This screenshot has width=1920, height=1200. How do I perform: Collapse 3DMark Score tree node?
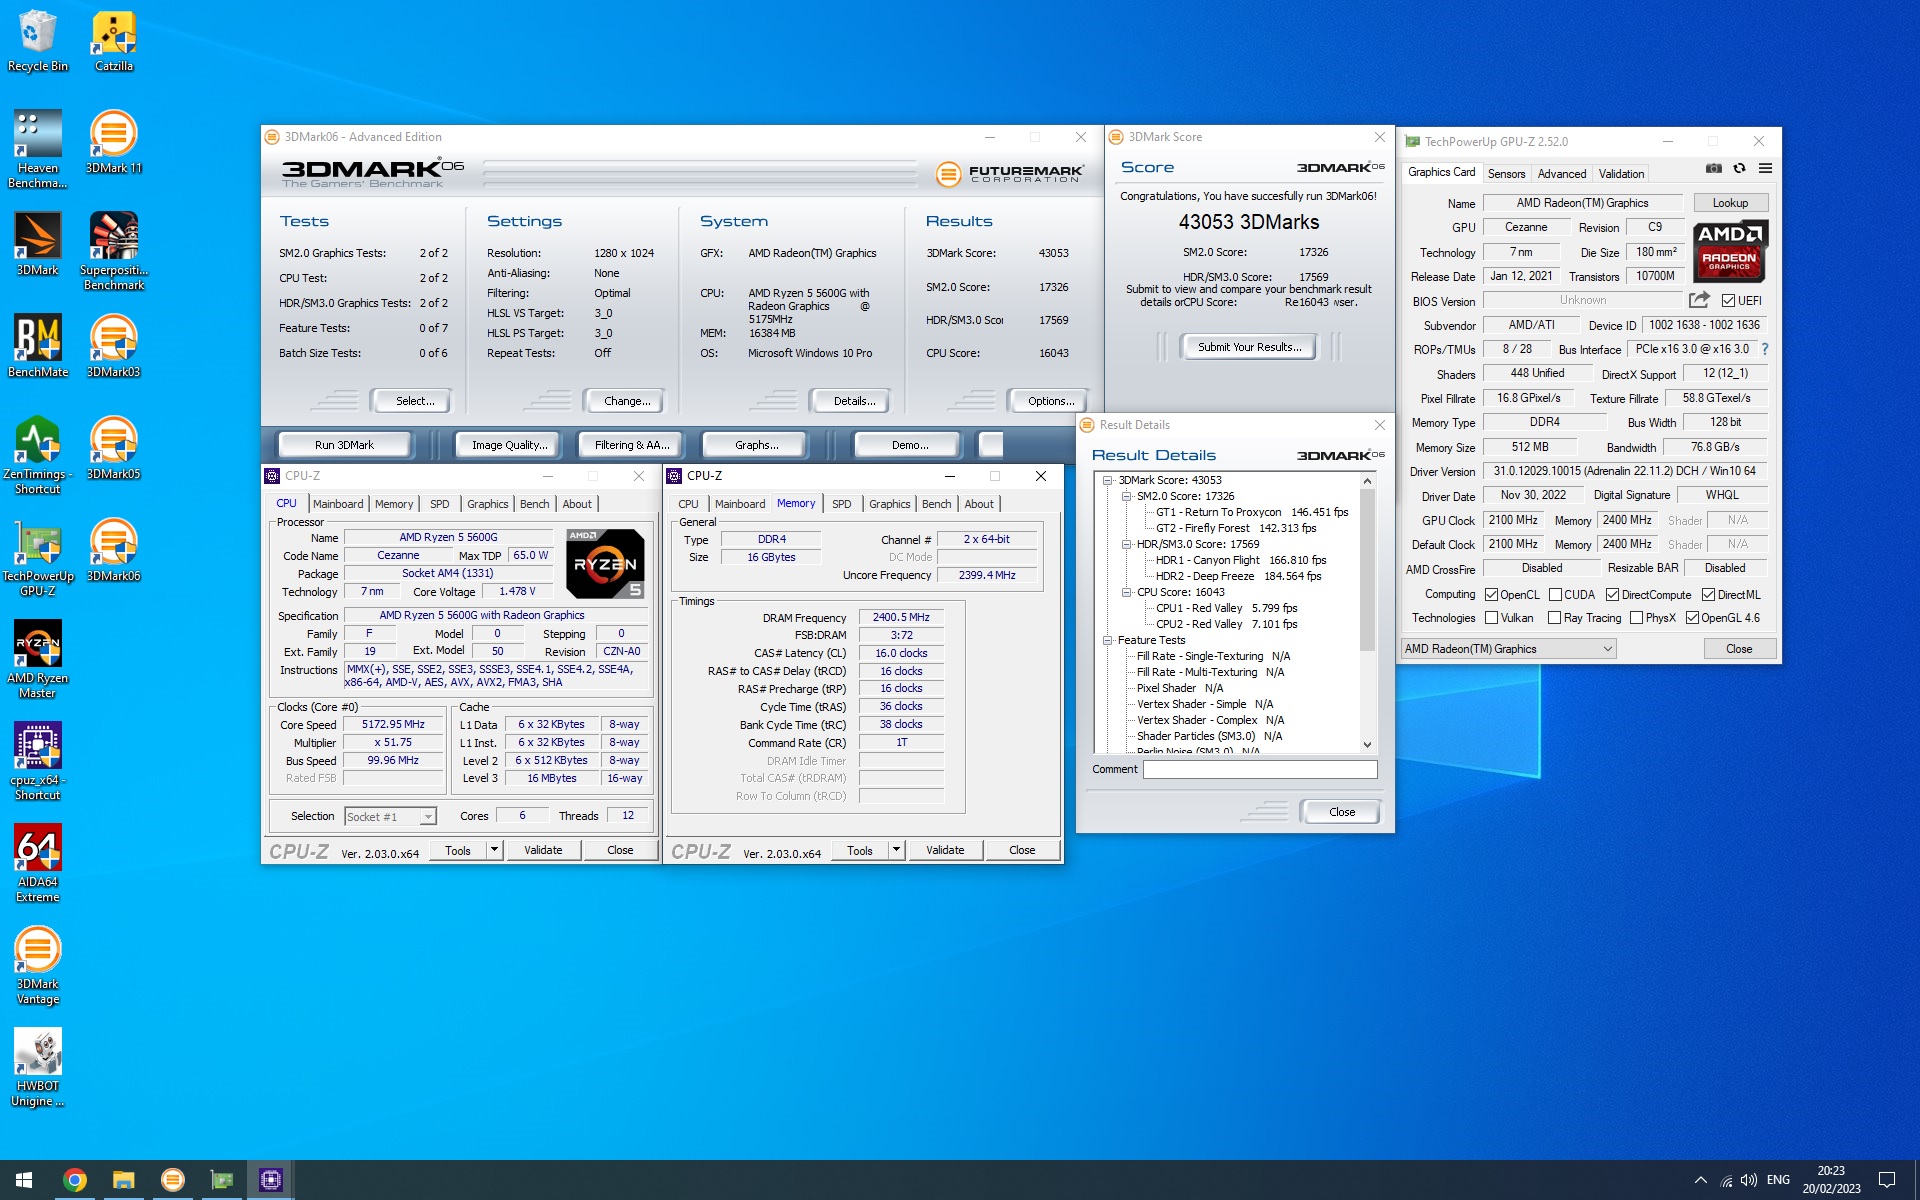(1107, 480)
